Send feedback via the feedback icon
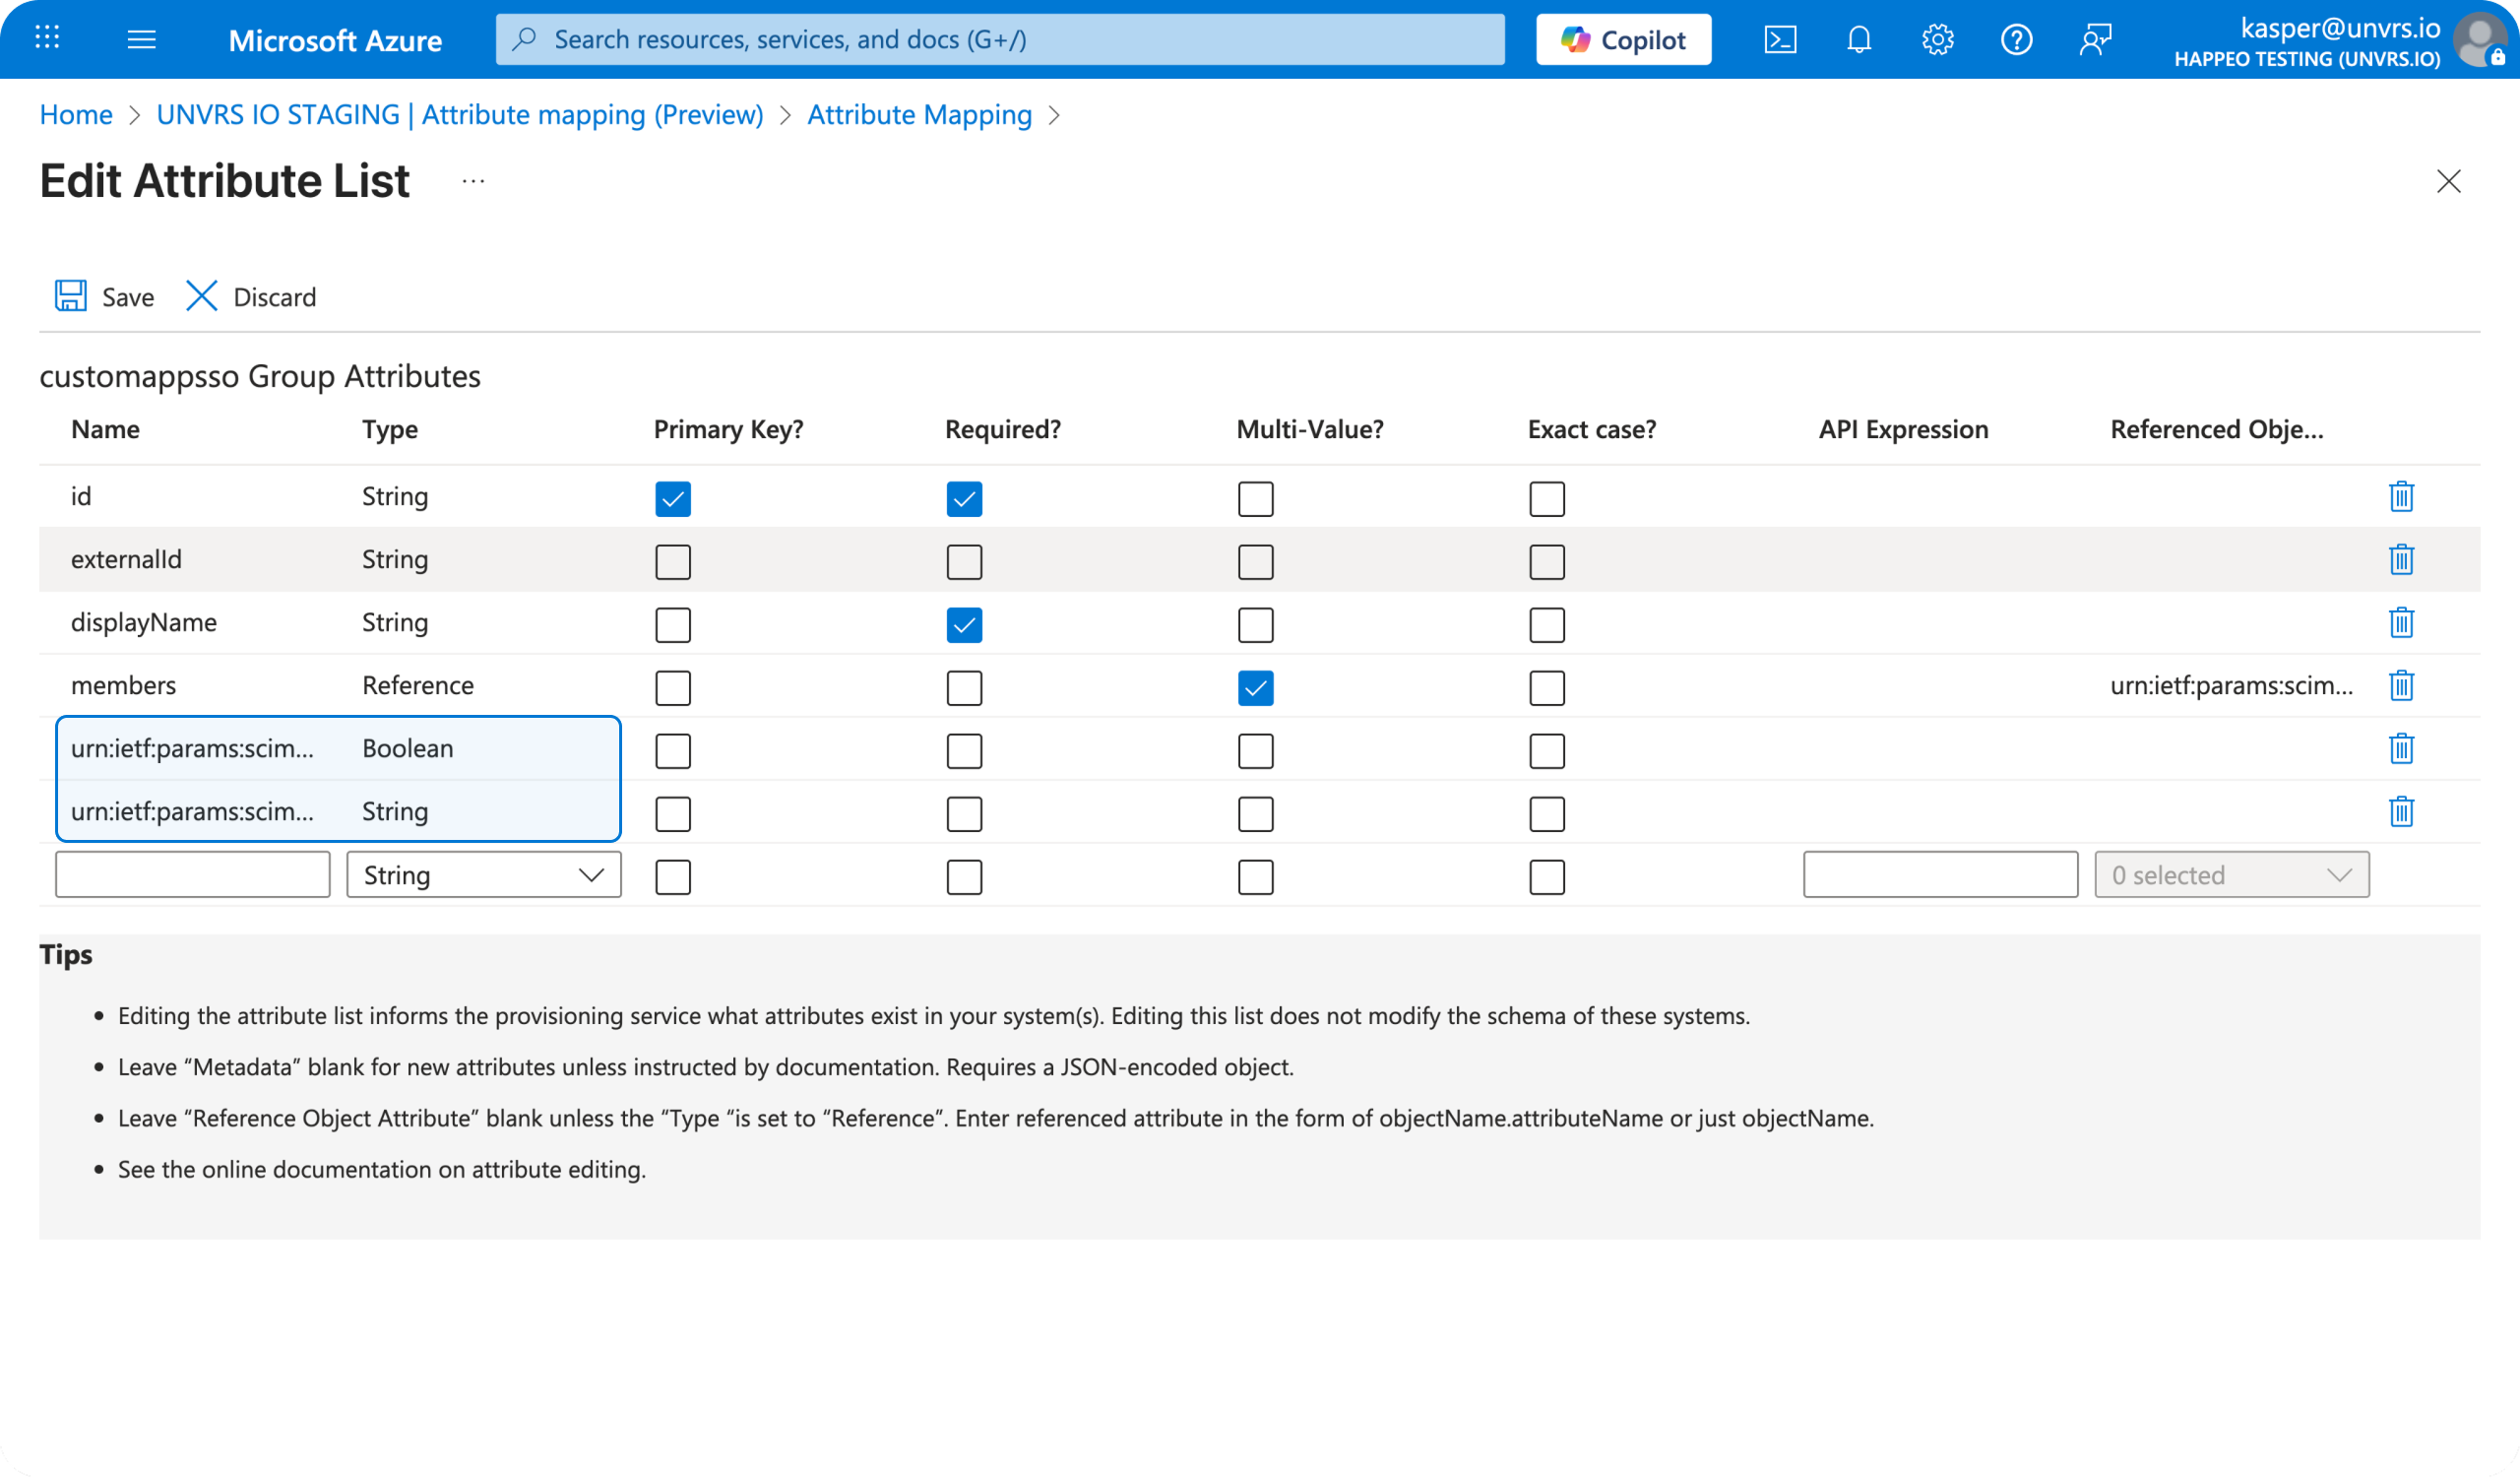 [2095, 39]
